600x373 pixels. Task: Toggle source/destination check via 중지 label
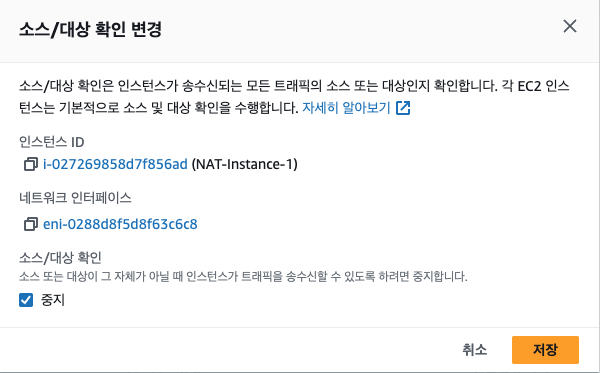53,300
